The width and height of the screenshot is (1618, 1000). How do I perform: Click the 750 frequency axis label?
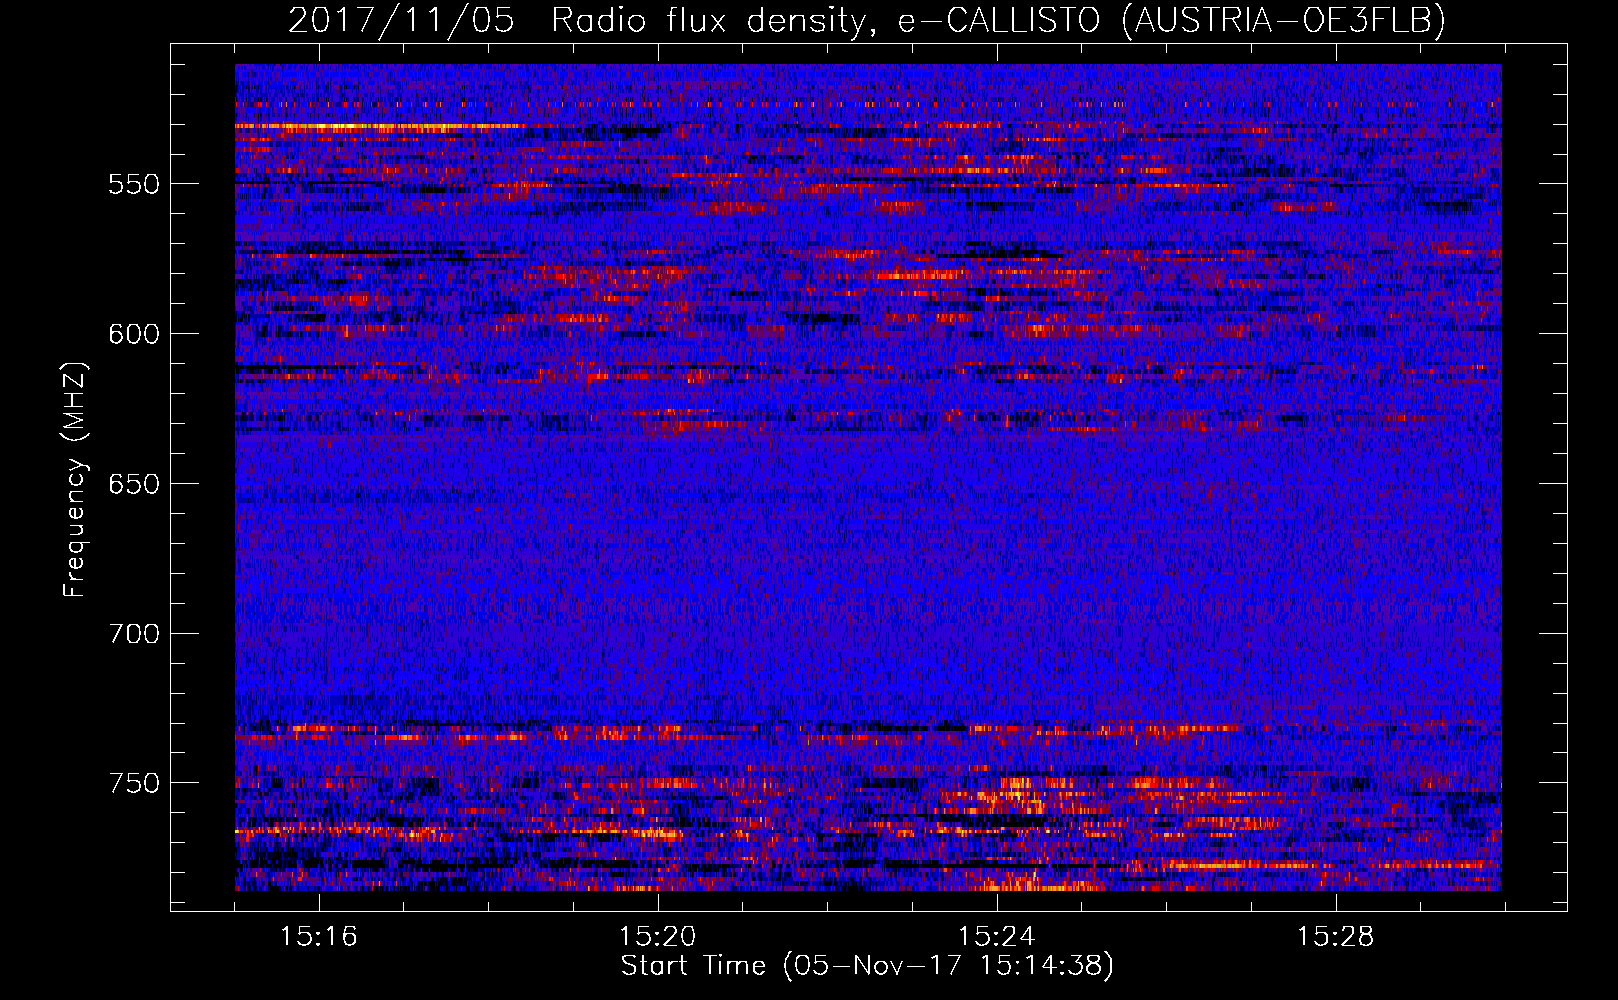point(134,784)
